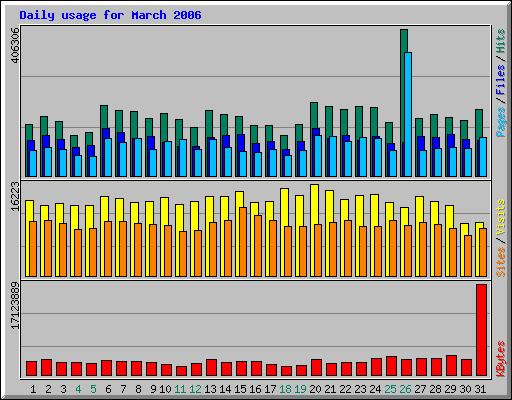Viewport: 512px width, 400px height.
Task: Click day label 3 on the x-axis
Action: pos(63,389)
